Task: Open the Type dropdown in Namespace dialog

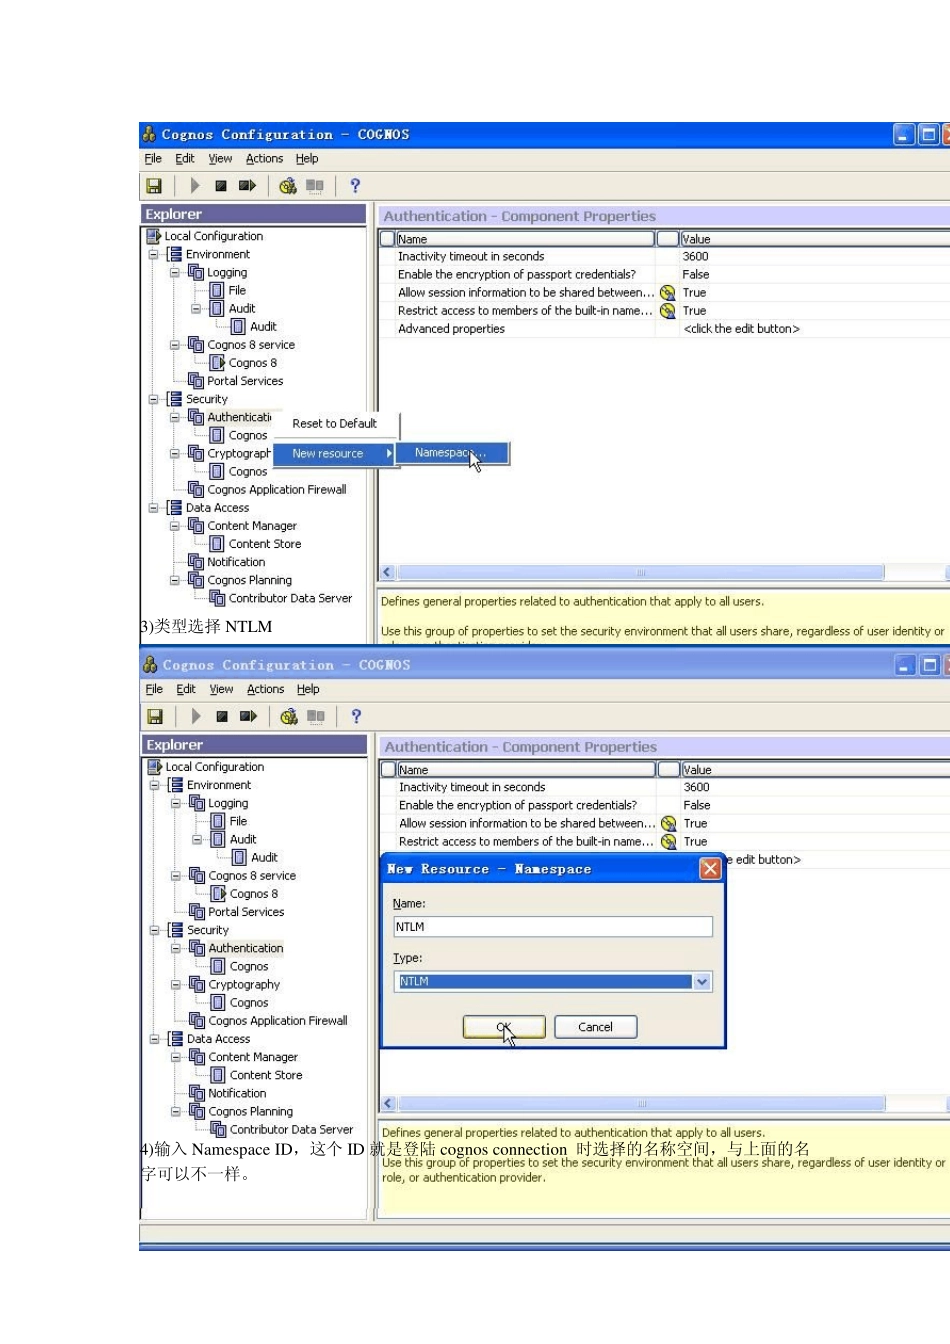Action: (x=702, y=982)
